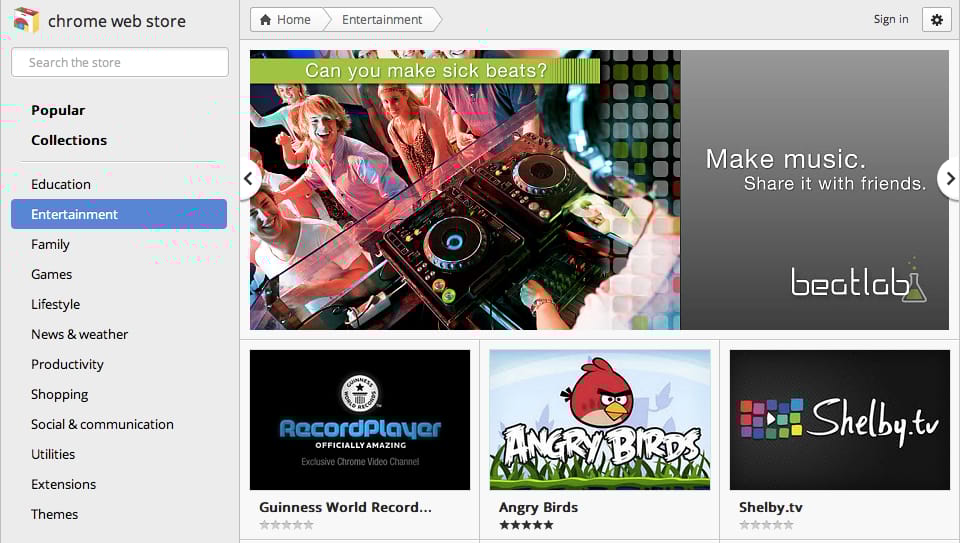Click Guinness World Records star rating
This screenshot has height=543, width=962.
coord(286,525)
